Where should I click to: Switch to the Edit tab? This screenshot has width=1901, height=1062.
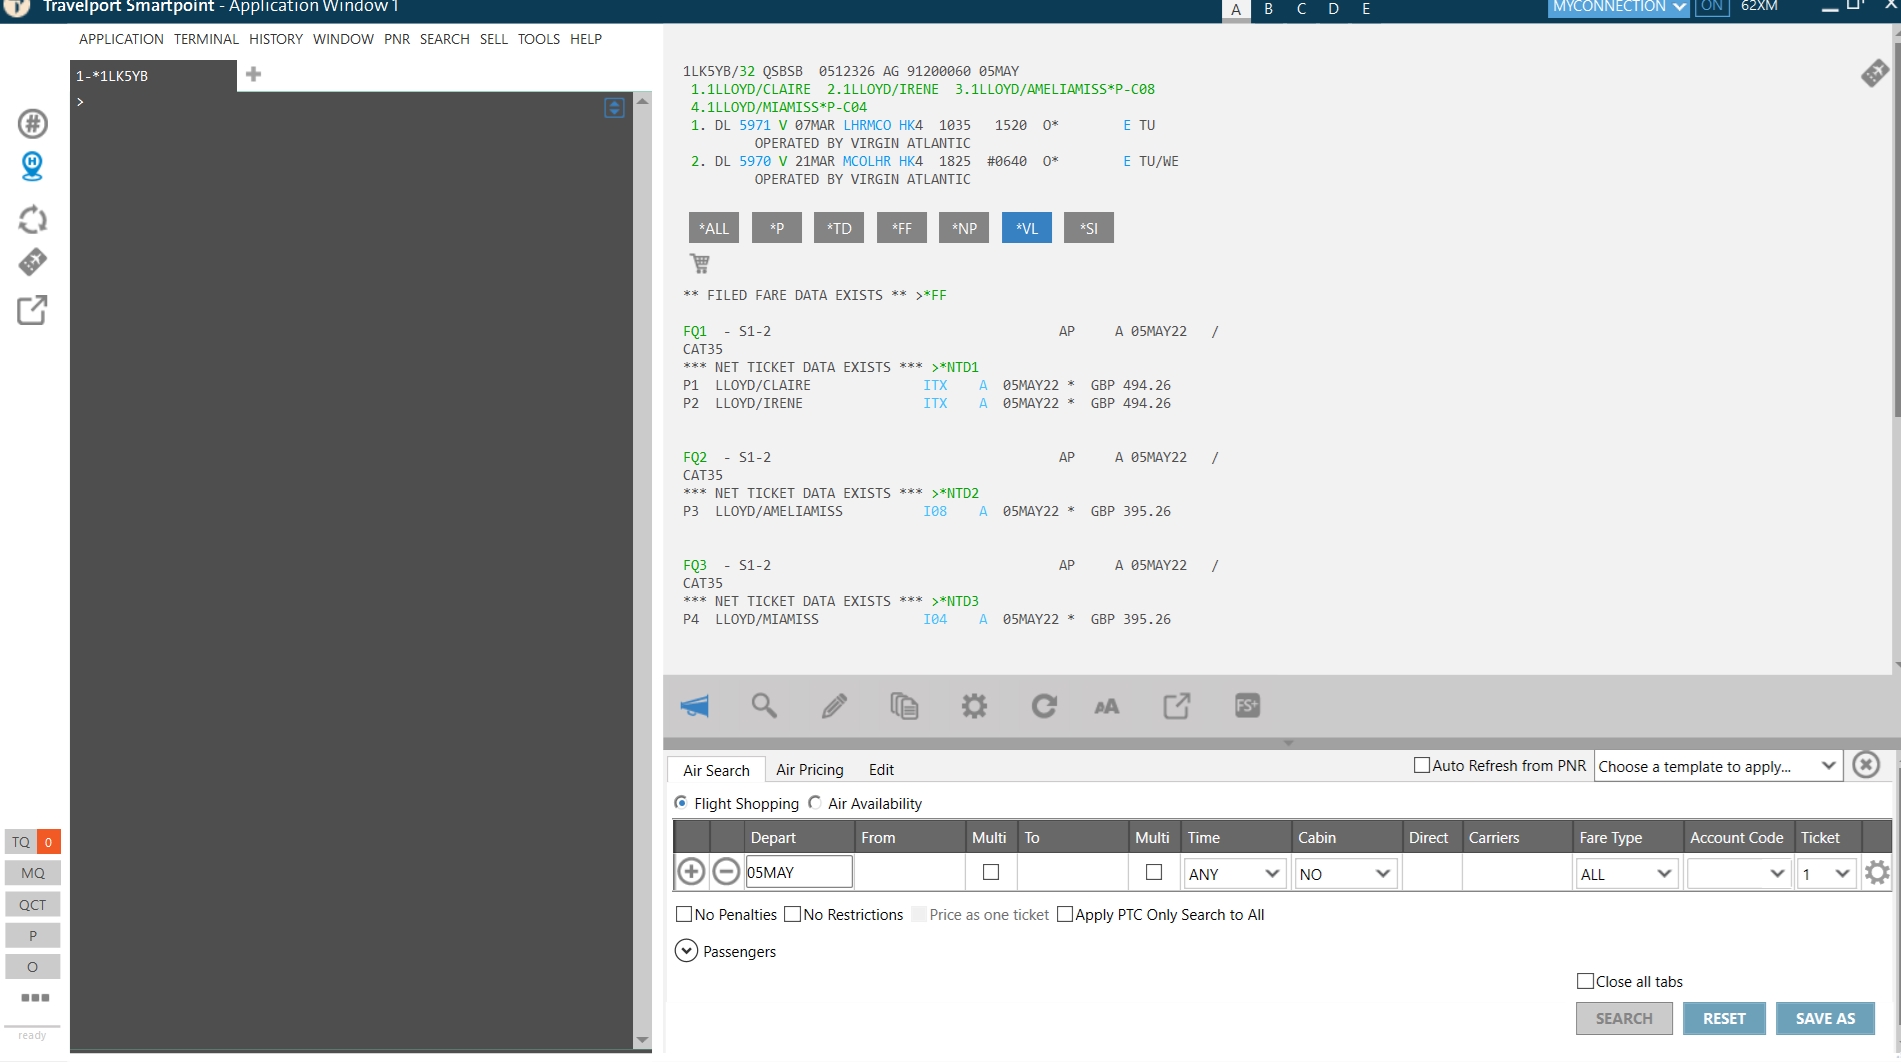pyautogui.click(x=881, y=770)
